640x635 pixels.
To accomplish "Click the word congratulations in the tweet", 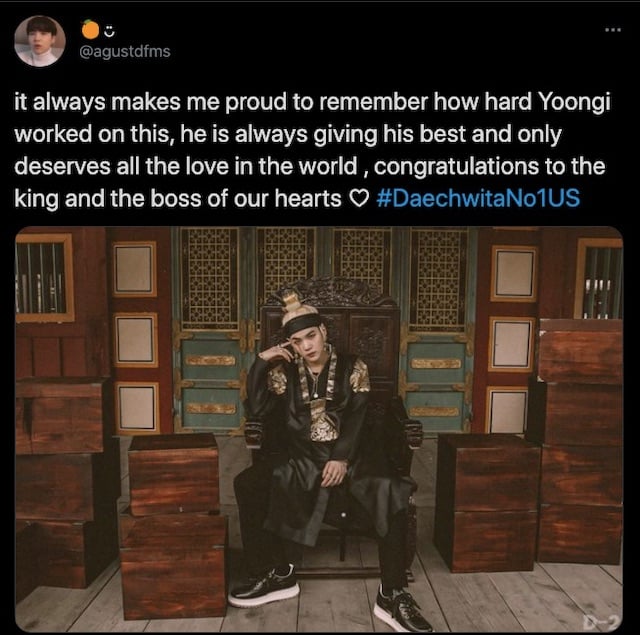I will pyautogui.click(x=456, y=167).
